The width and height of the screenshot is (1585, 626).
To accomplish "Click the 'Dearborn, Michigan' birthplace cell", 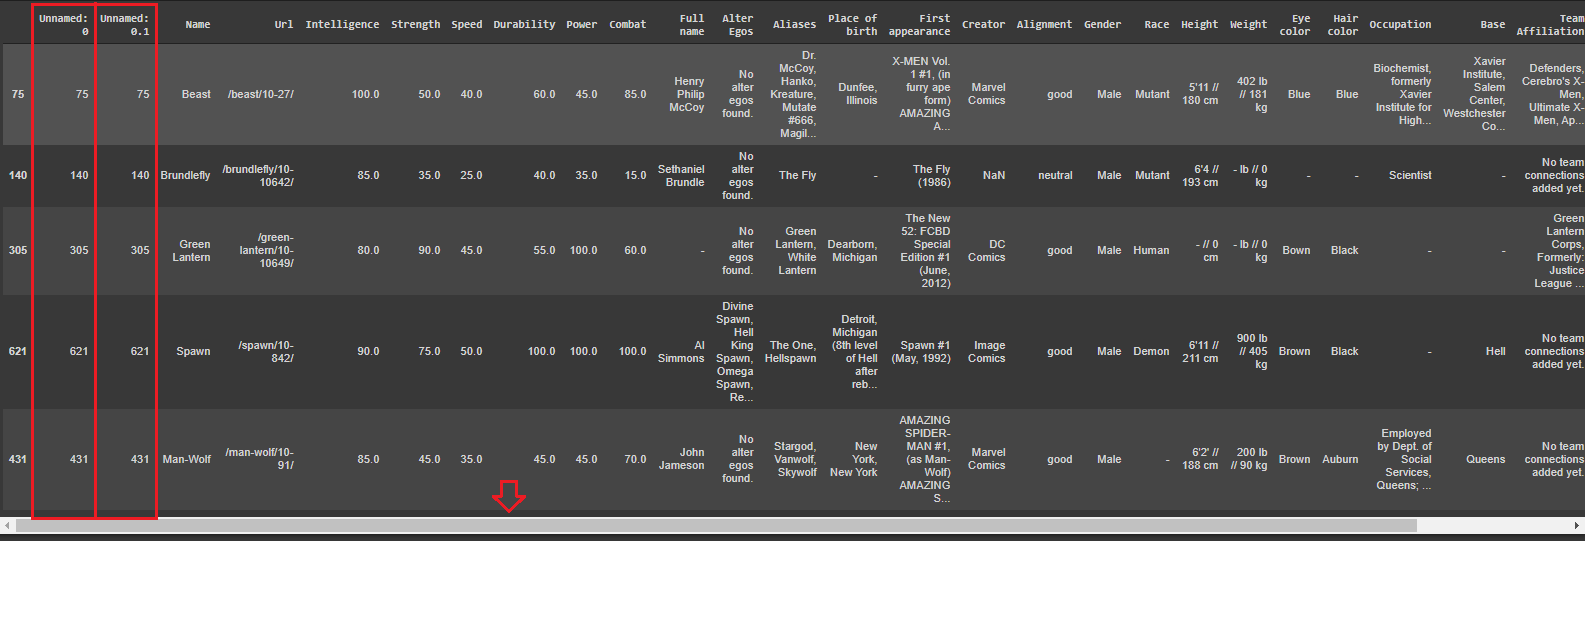I will [x=852, y=250].
